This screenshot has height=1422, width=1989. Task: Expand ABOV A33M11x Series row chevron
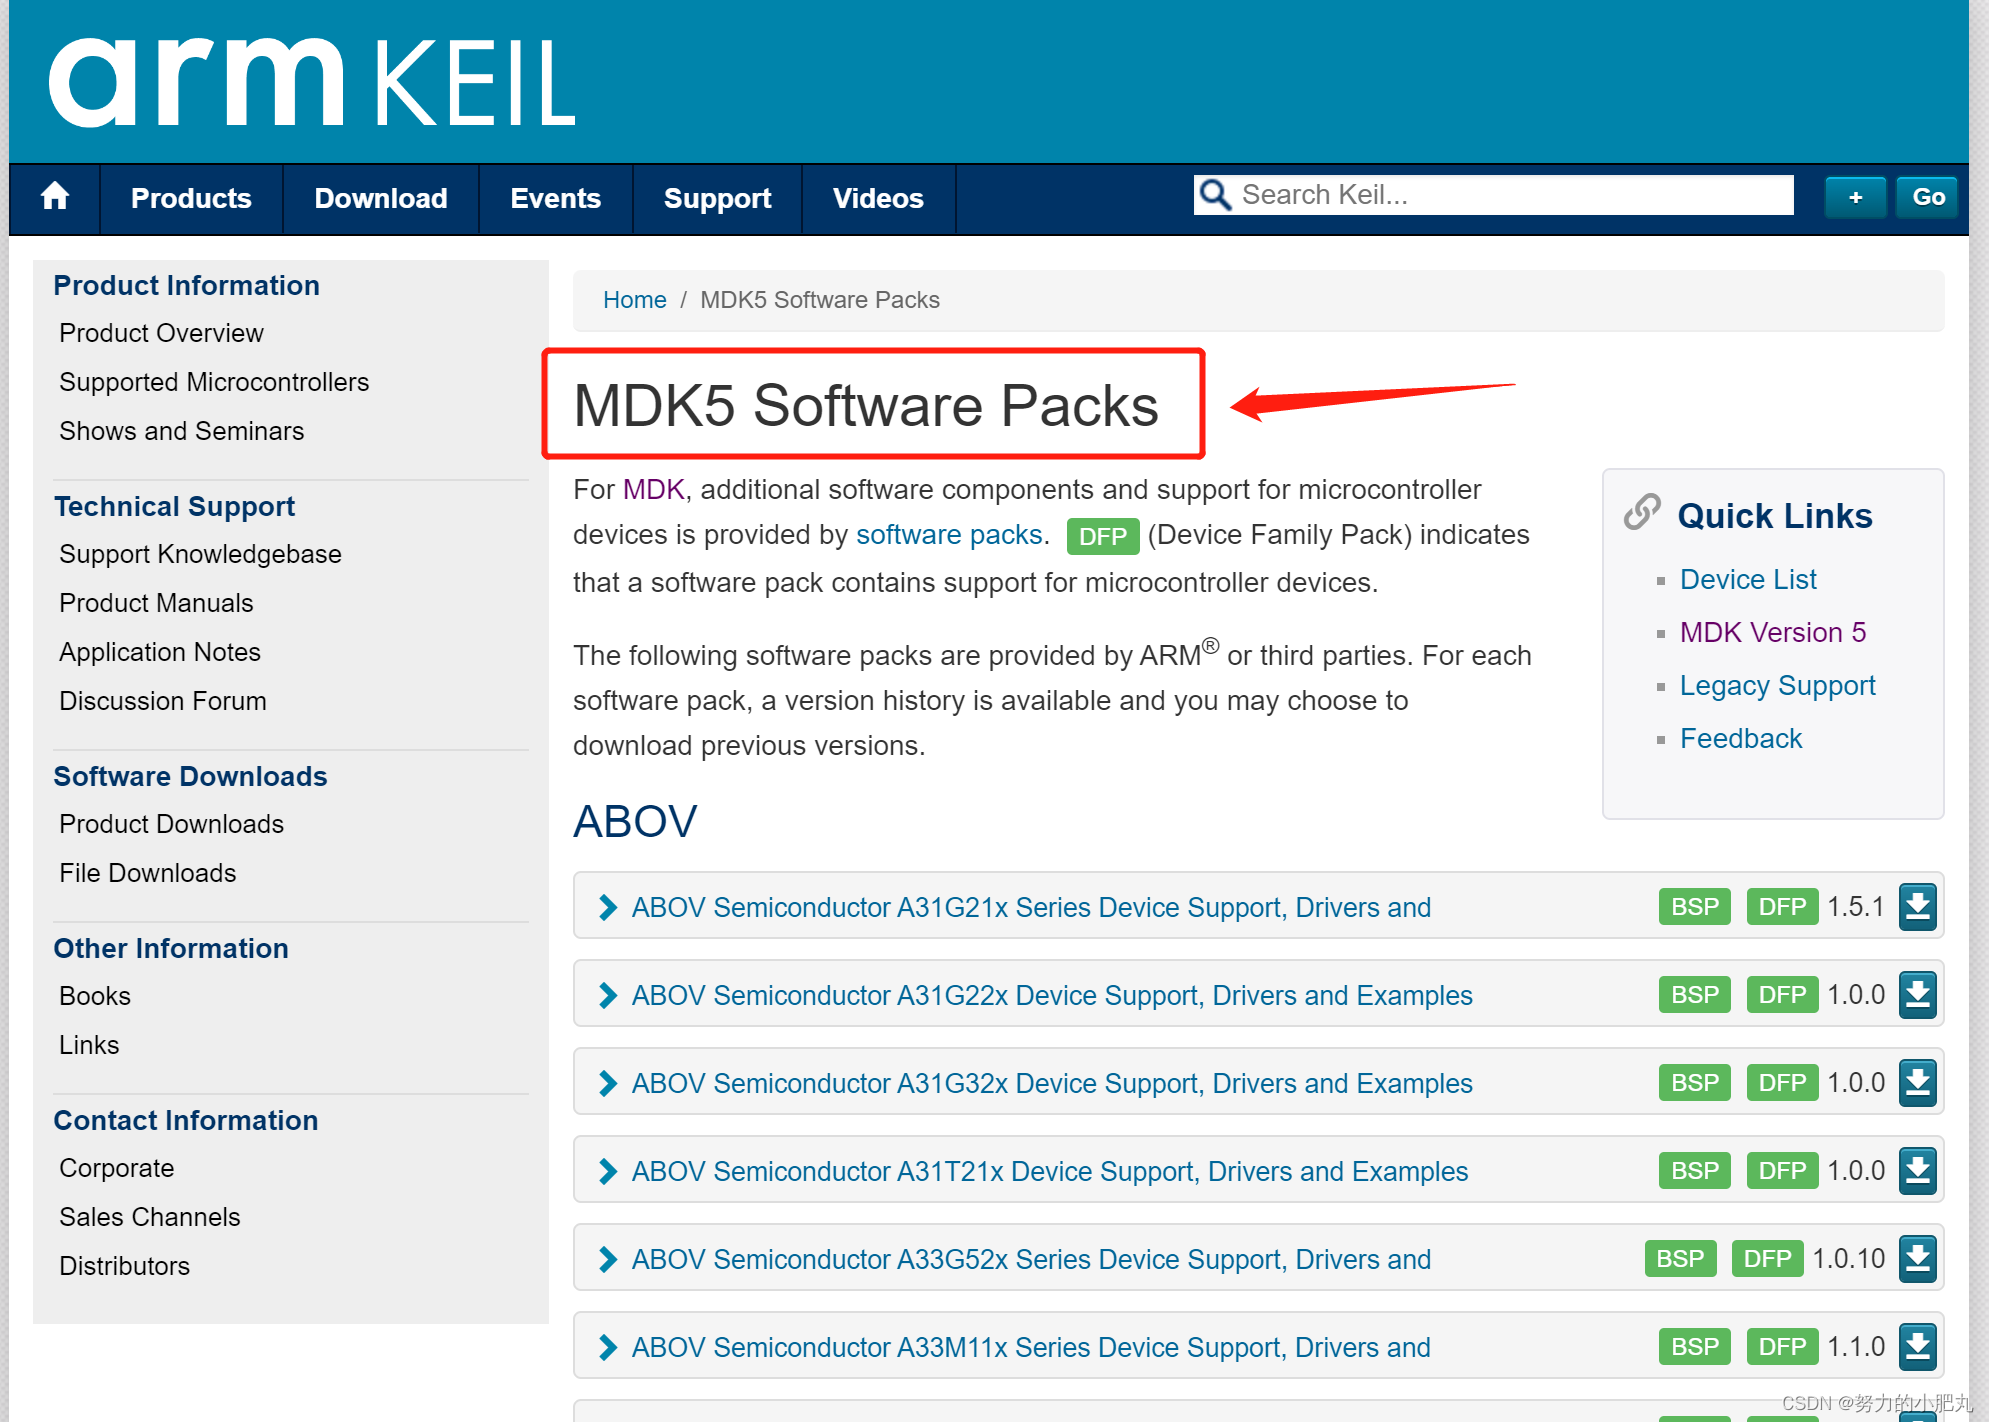(x=607, y=1347)
